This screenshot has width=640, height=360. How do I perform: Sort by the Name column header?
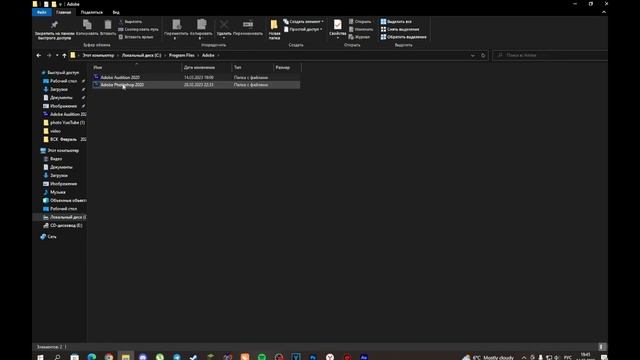pos(136,67)
